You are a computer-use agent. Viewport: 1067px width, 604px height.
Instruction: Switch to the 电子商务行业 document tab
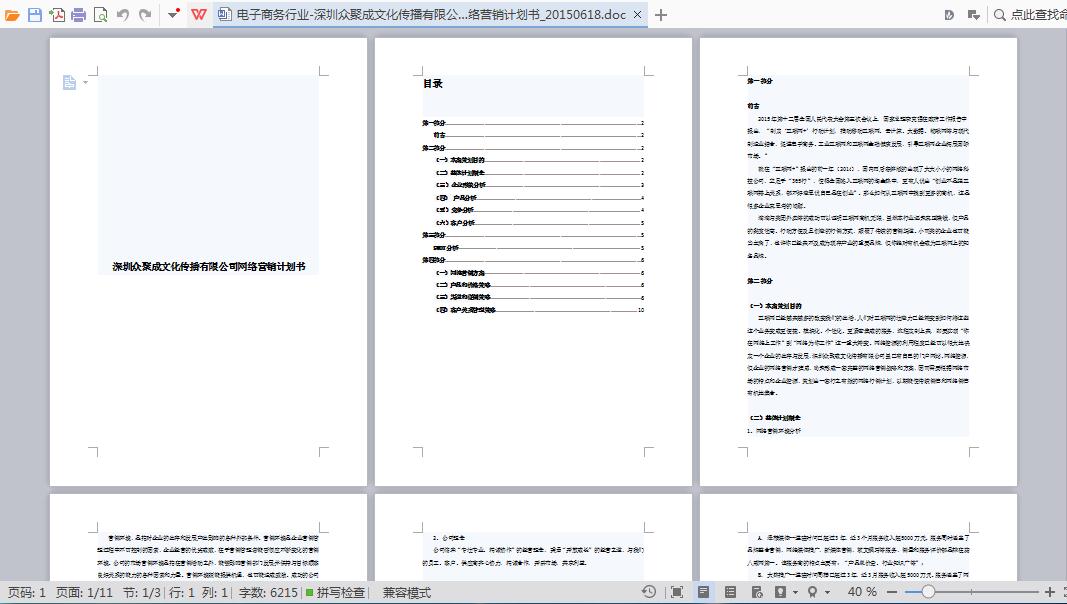click(x=430, y=14)
